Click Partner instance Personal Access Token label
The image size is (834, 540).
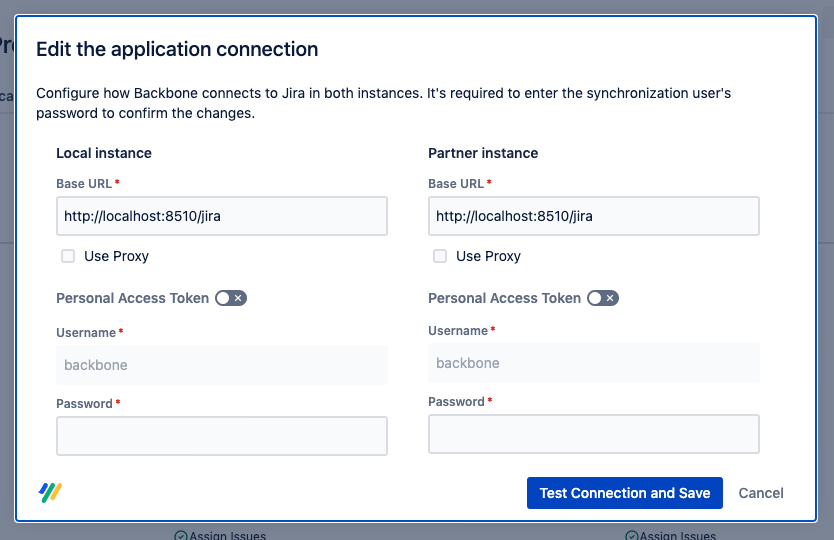tap(504, 298)
